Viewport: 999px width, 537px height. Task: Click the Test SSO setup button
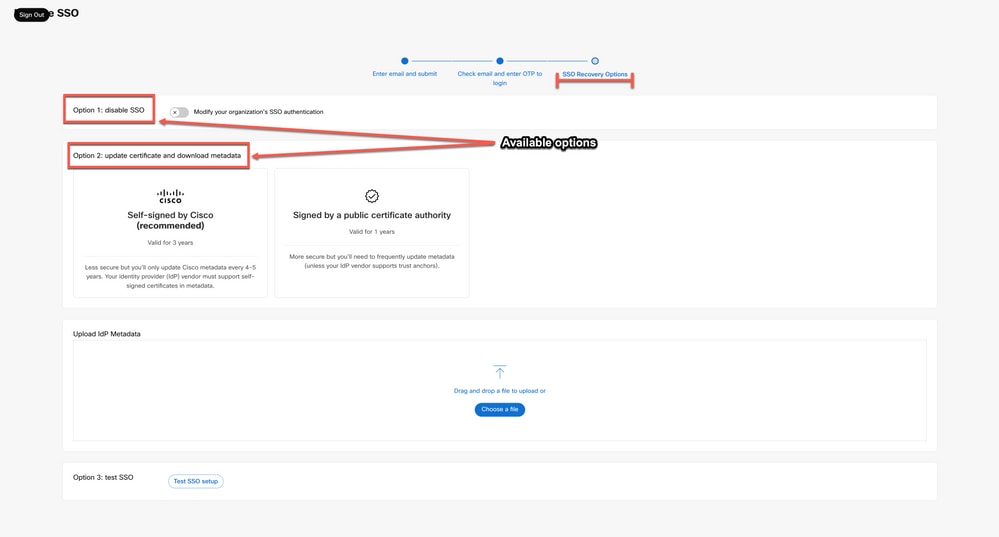click(196, 482)
